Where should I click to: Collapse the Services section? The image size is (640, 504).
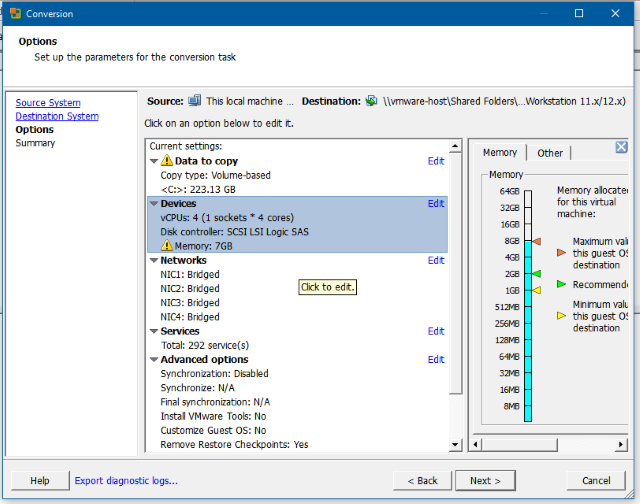[154, 331]
